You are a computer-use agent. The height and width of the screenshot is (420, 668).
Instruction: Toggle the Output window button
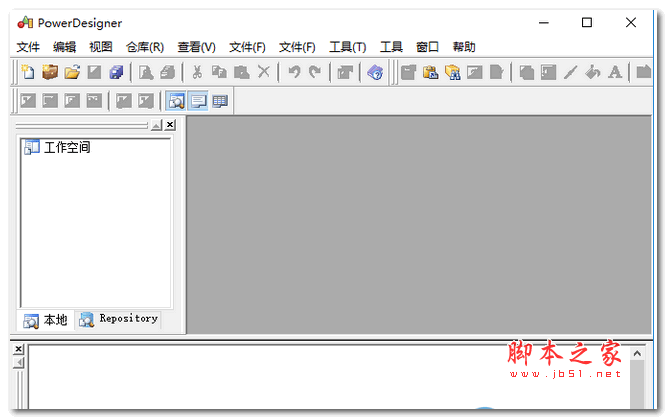(x=198, y=101)
